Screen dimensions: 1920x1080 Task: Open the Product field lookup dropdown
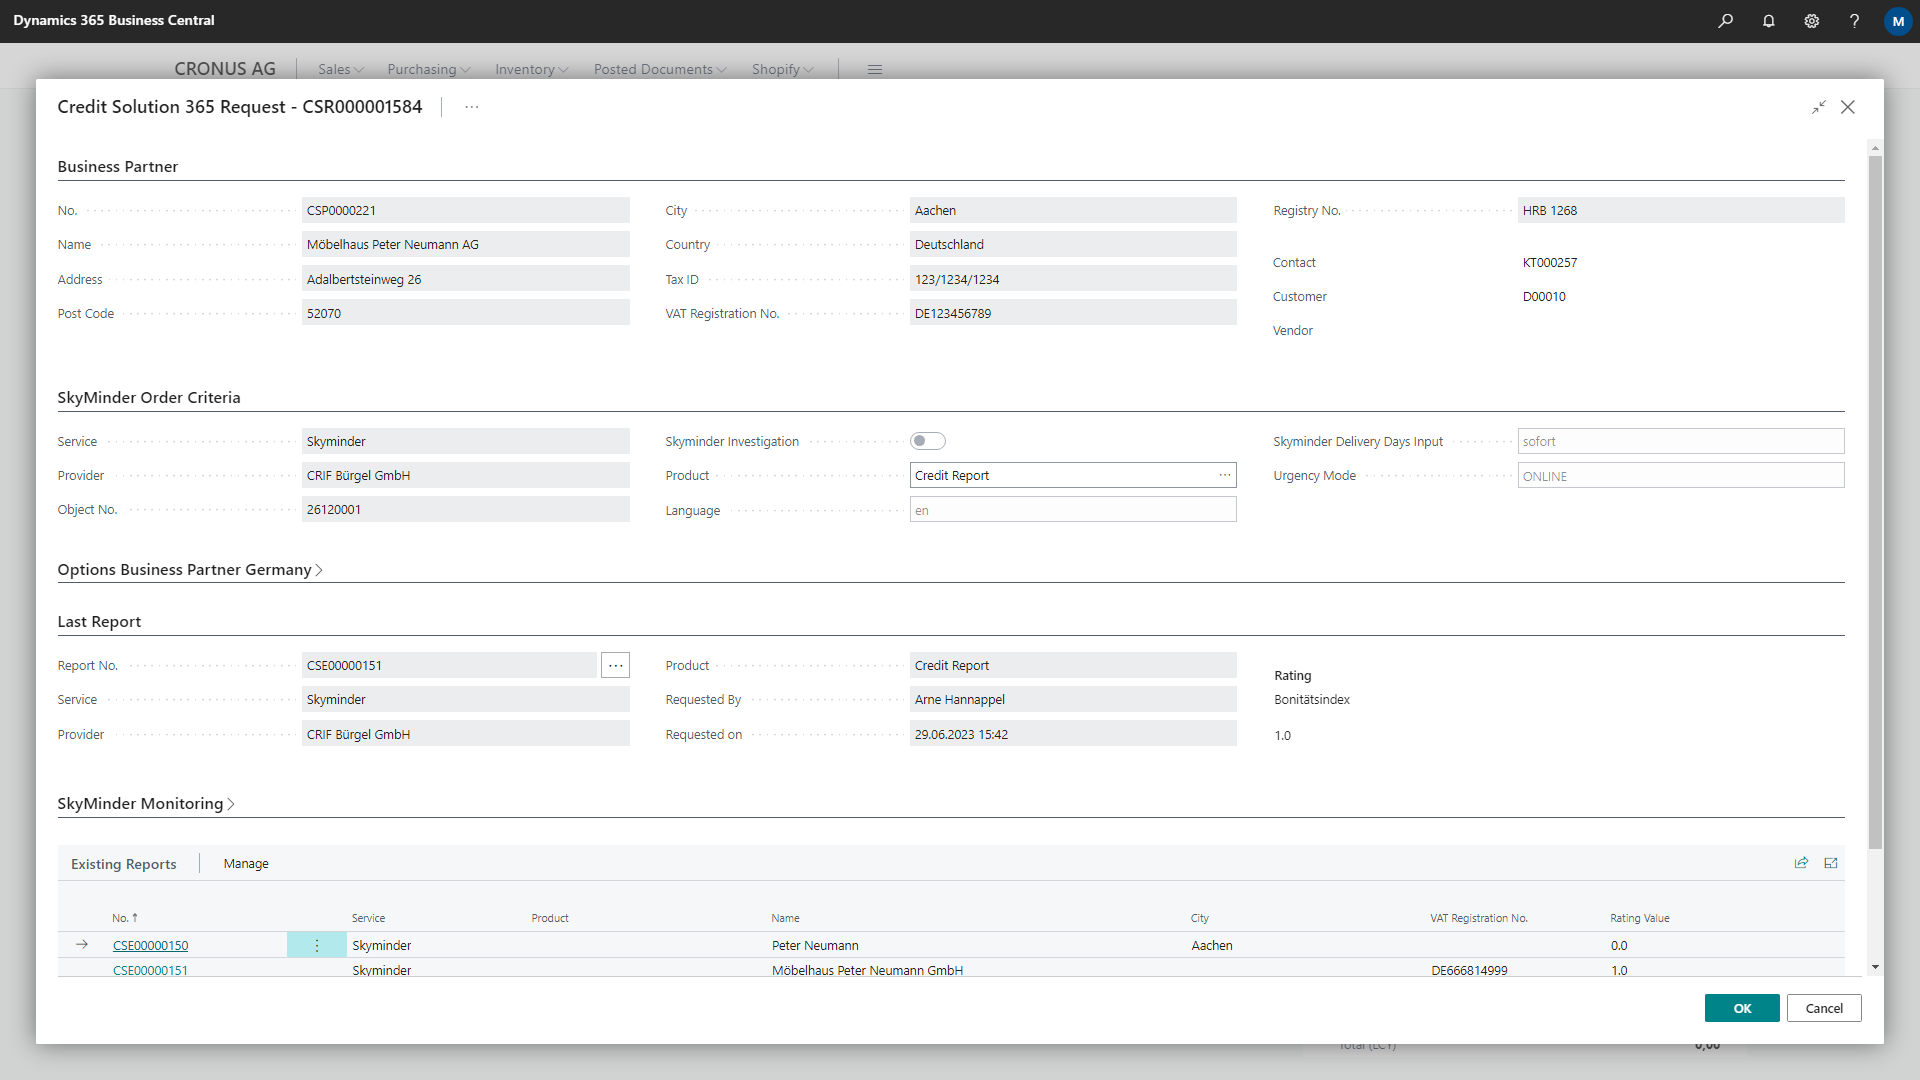pyautogui.click(x=1224, y=475)
